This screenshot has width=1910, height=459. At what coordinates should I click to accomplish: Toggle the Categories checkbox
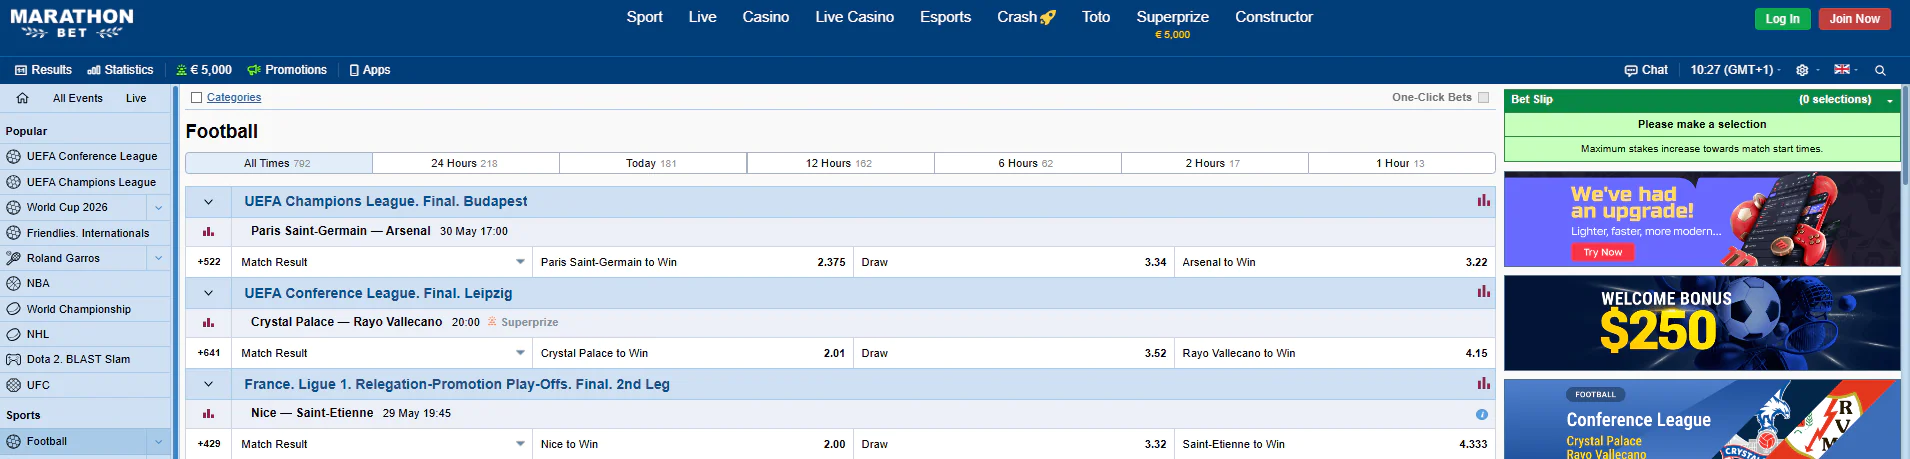coord(197,98)
